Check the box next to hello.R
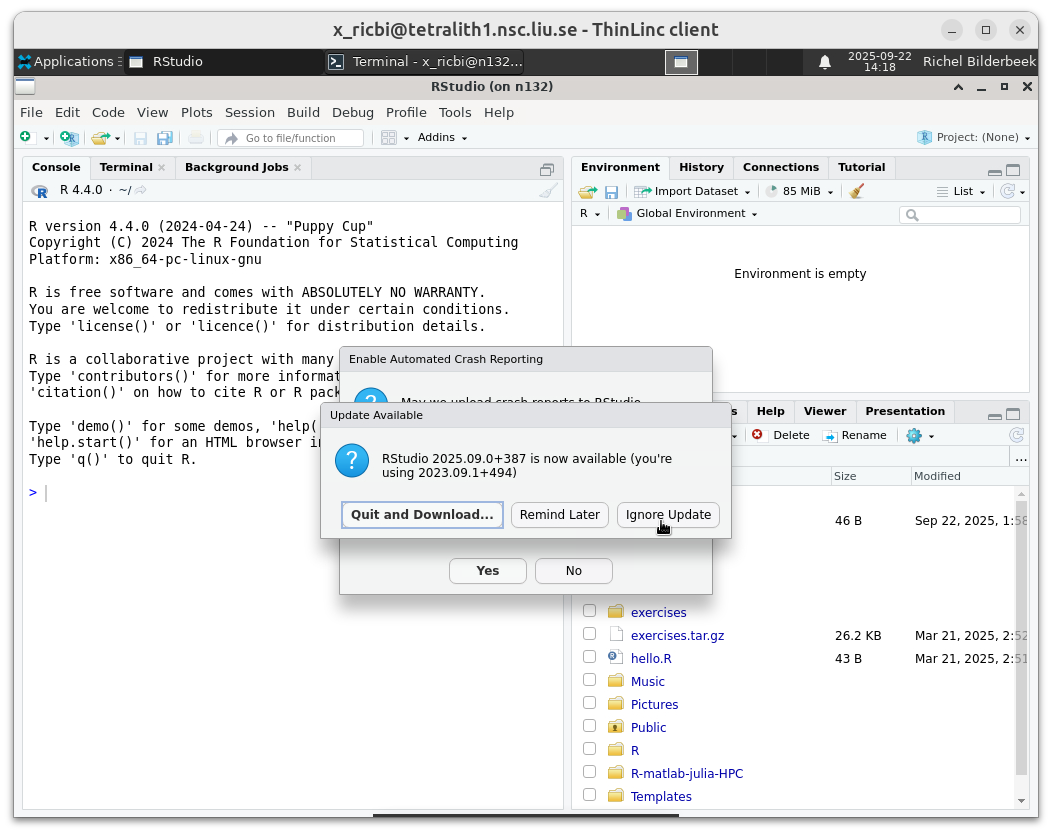 click(x=589, y=657)
